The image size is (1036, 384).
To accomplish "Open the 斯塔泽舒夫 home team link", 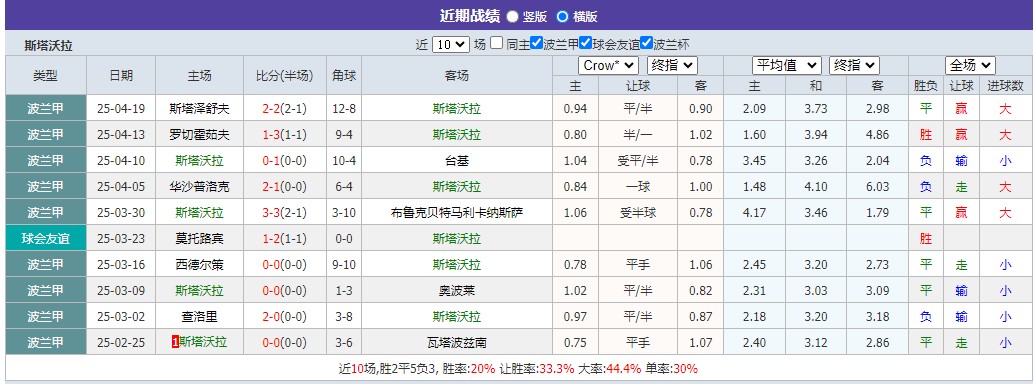I will (x=200, y=108).
